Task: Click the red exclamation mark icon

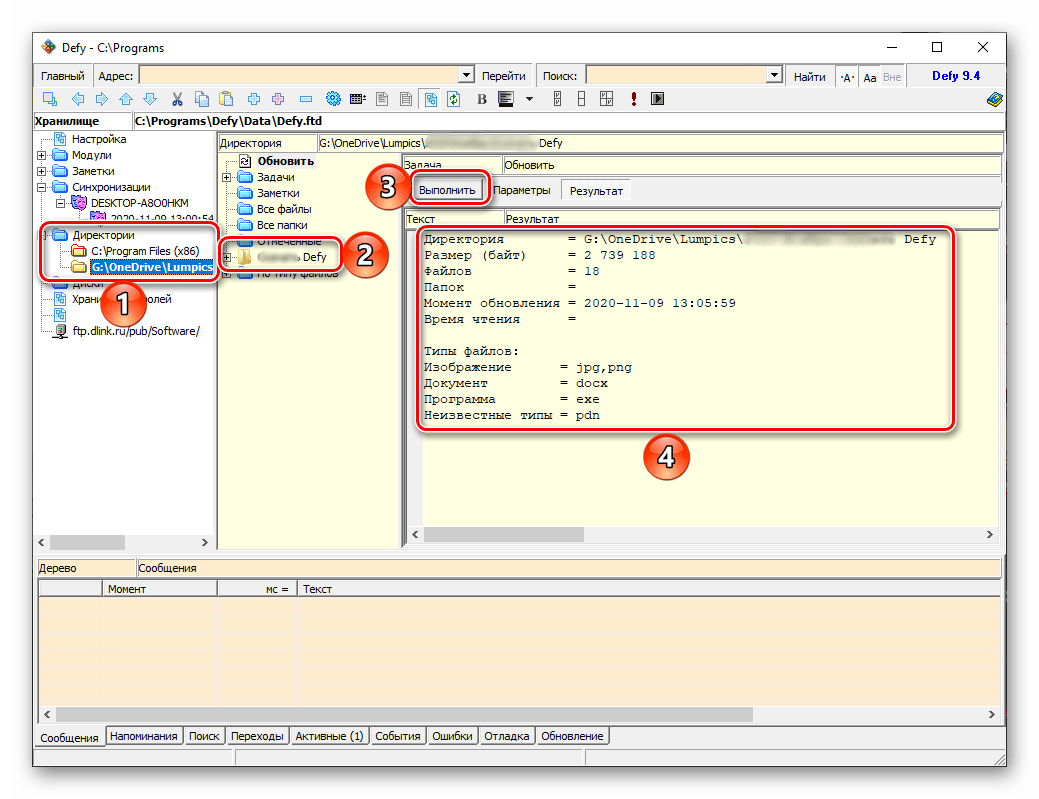Action: 633,99
